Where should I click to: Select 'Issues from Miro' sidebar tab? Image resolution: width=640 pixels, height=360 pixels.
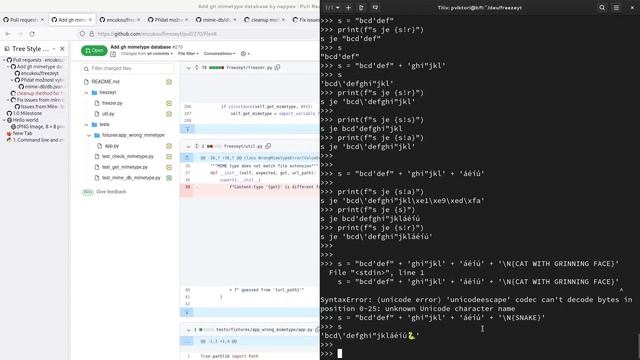coord(39,107)
